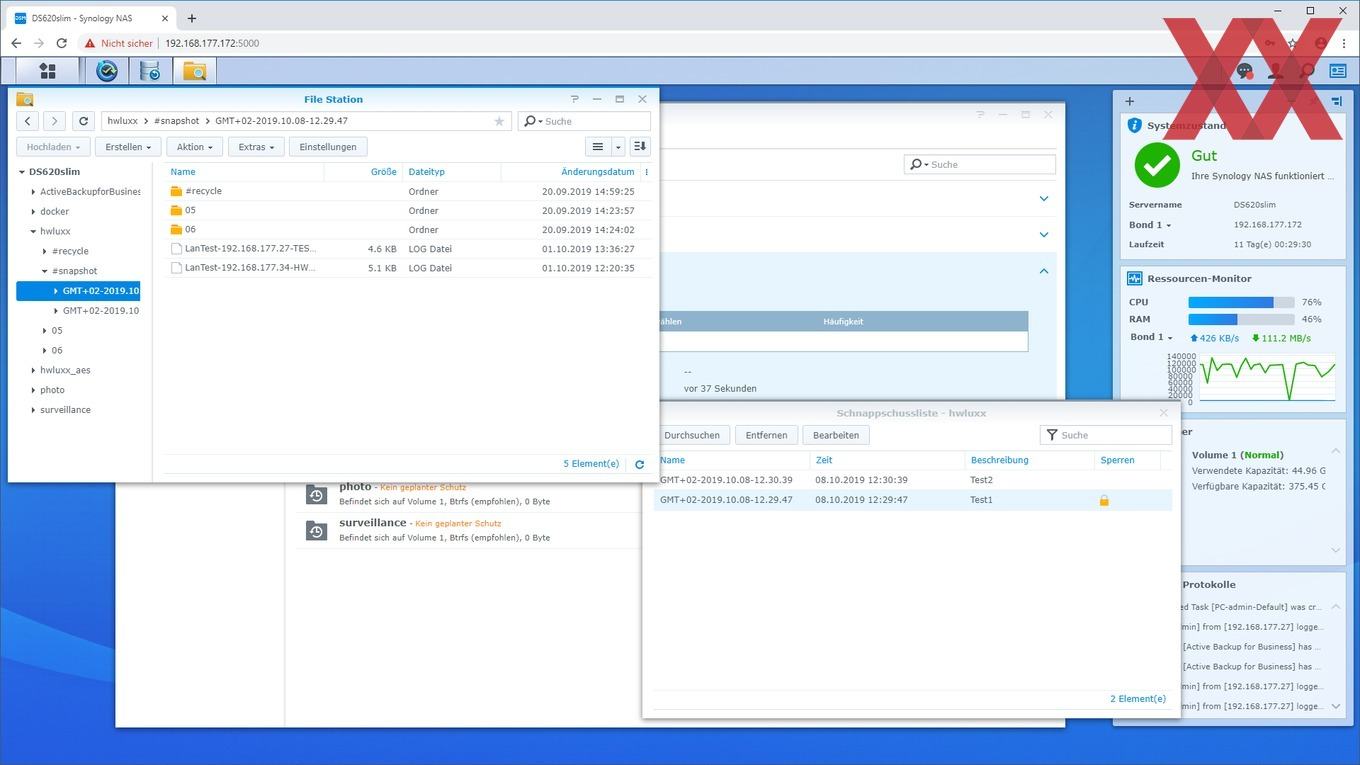The image size is (1360, 765).
Task: Select #recycle folder in file list
Action: pos(407,191)
